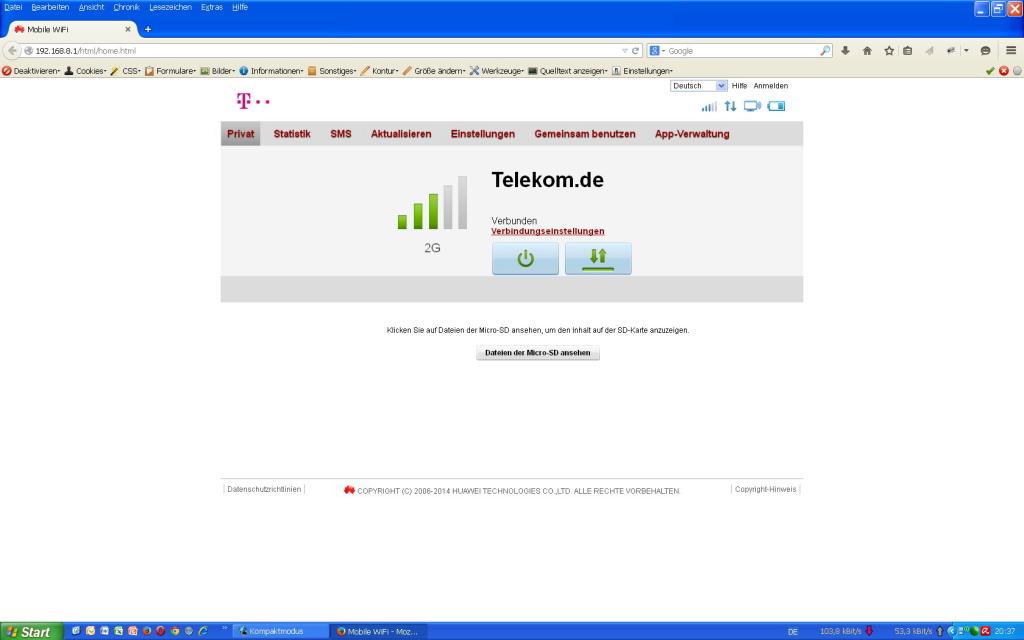The height and width of the screenshot is (640, 1024).
Task: Open the SMS tab
Action: [x=341, y=133]
